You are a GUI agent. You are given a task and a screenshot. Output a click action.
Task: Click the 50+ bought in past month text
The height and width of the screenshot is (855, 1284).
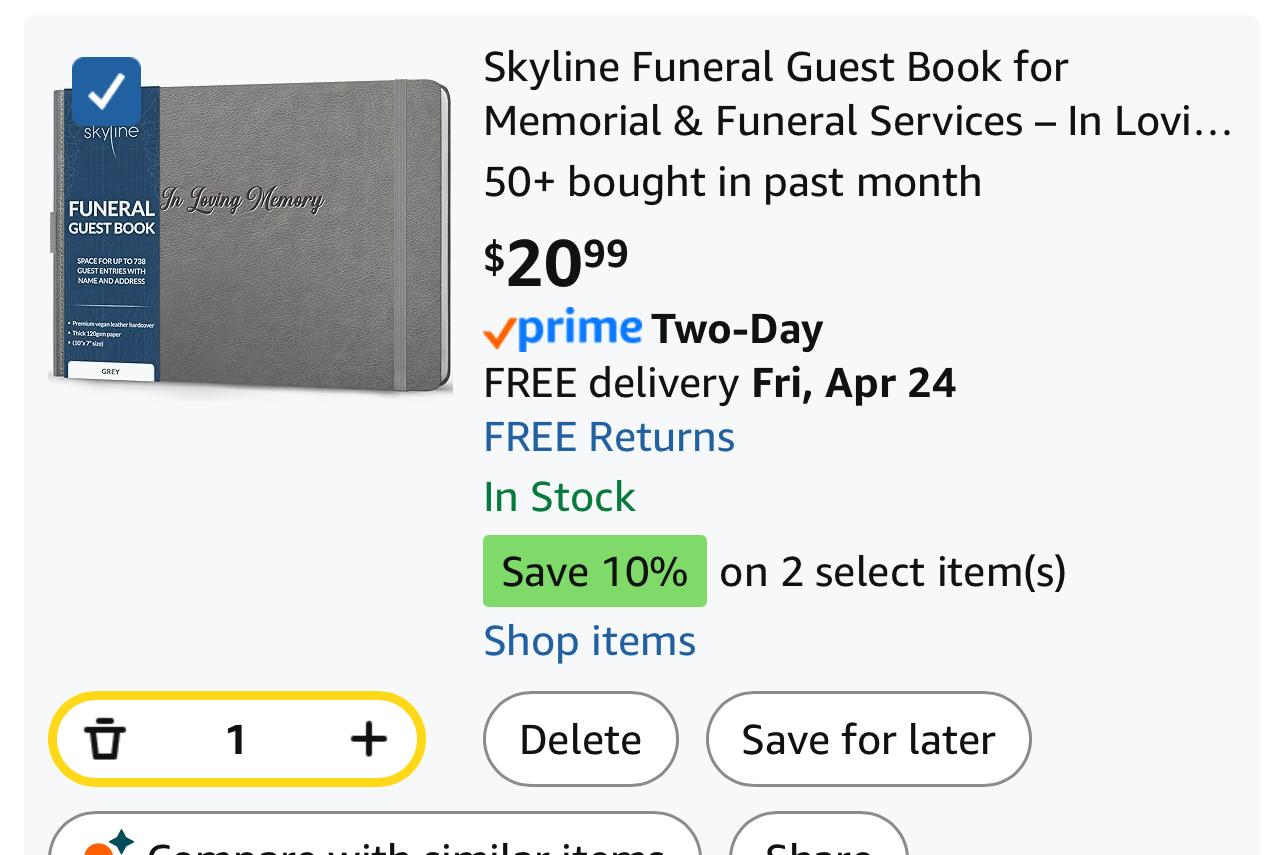point(732,181)
